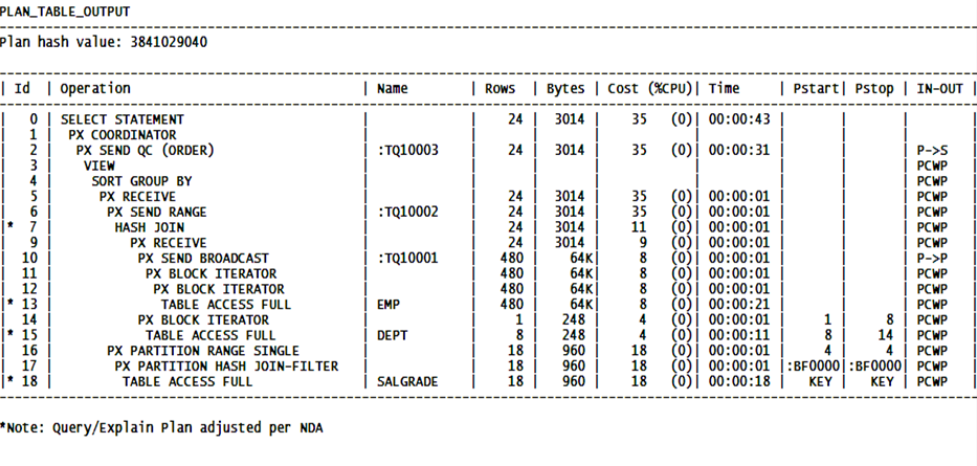
Task: Click the KEY Pstop value
Action: (882, 381)
